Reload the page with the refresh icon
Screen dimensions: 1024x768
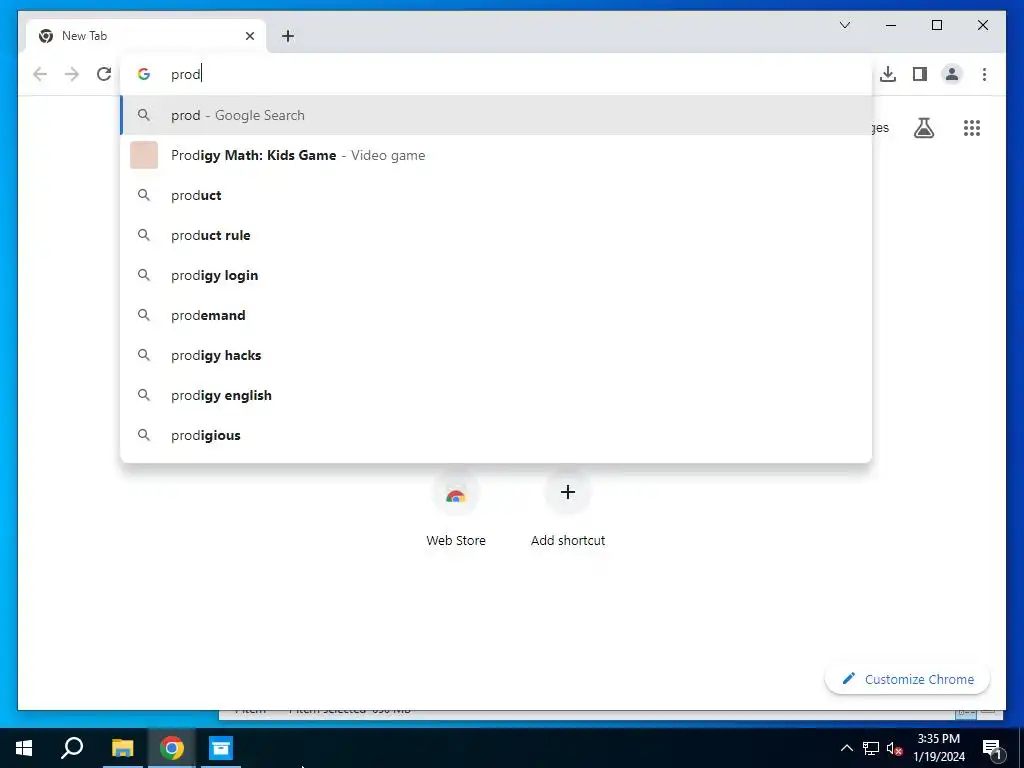click(104, 74)
